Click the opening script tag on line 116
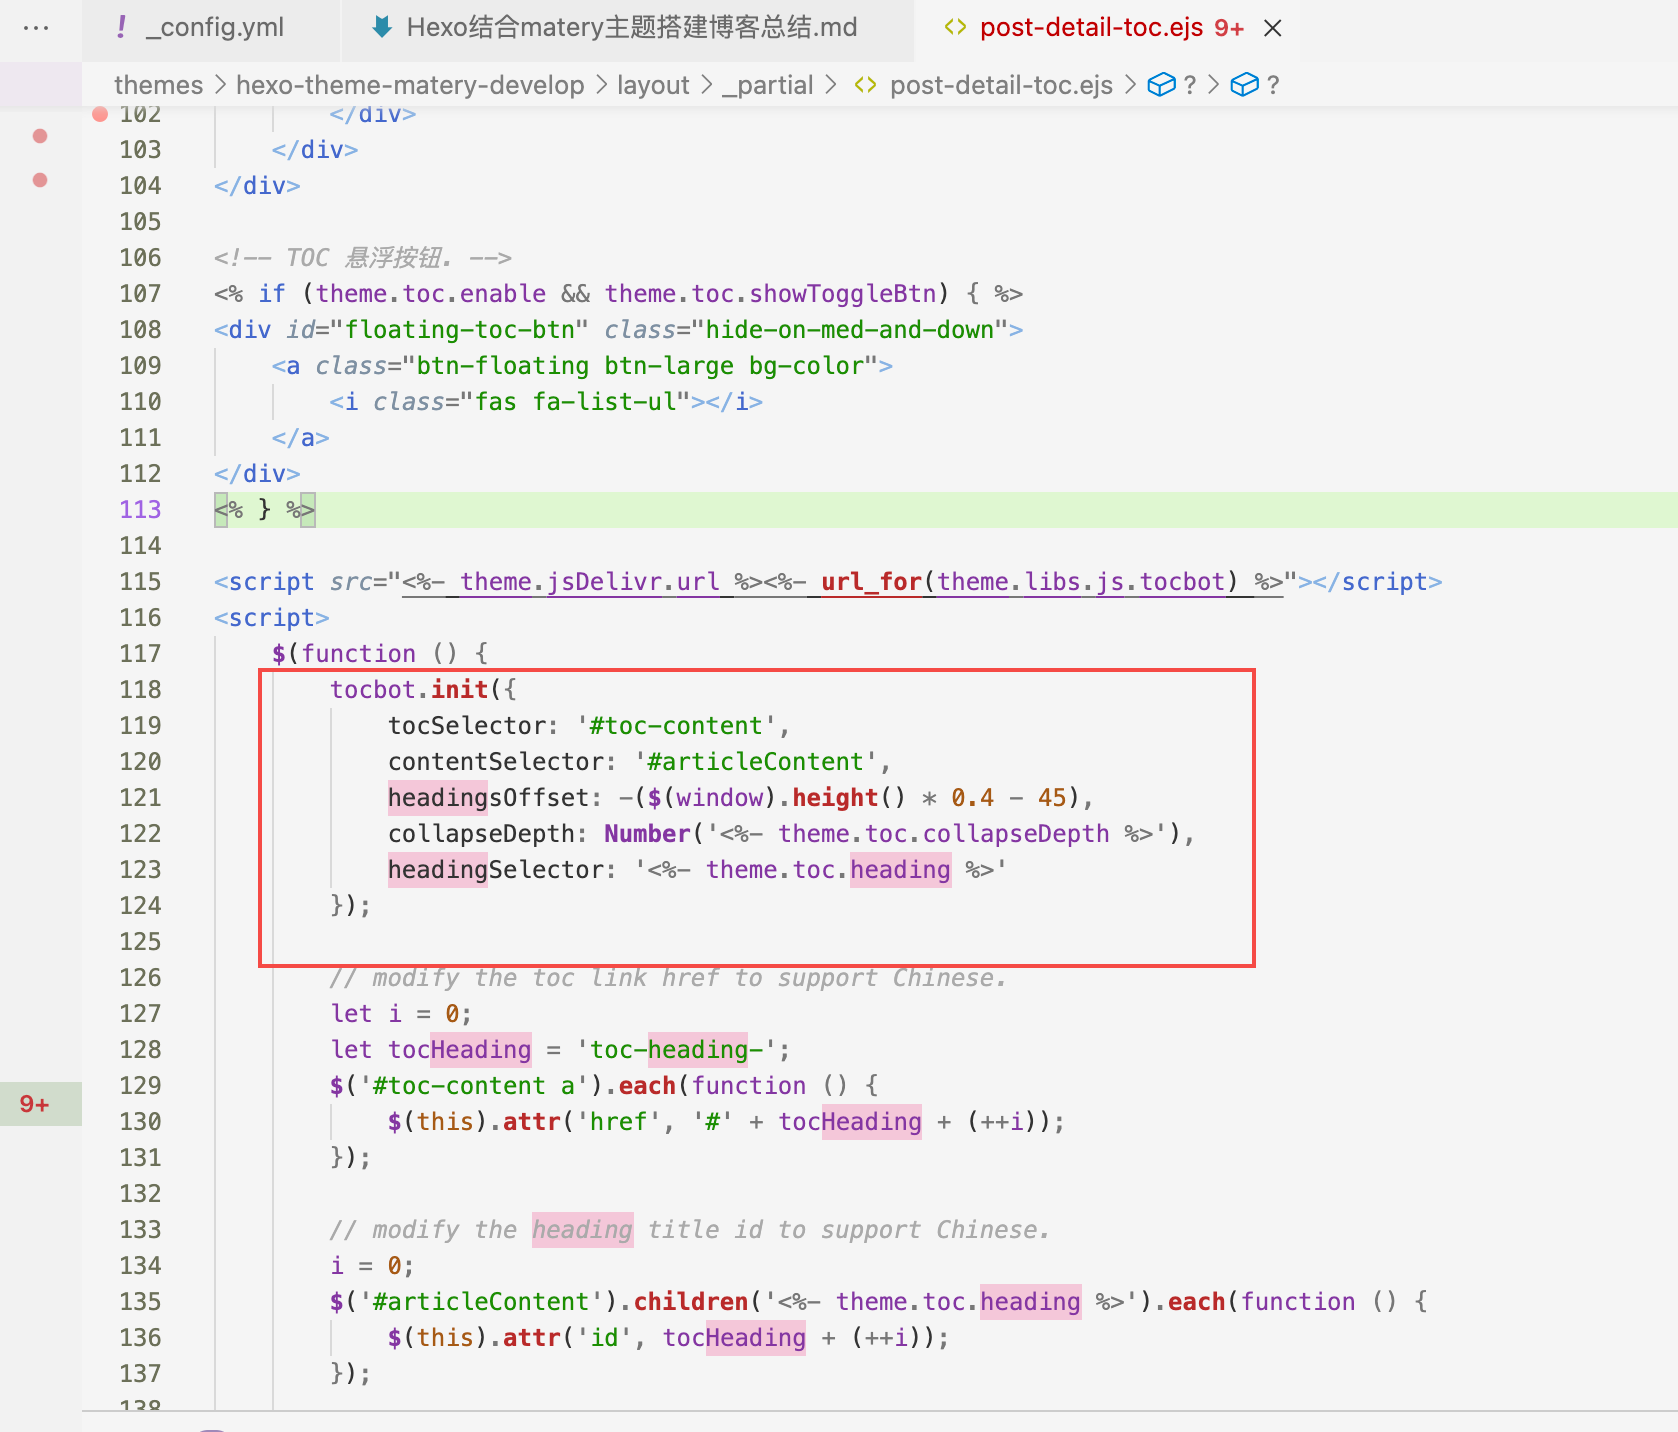The height and width of the screenshot is (1432, 1678). coord(272,617)
